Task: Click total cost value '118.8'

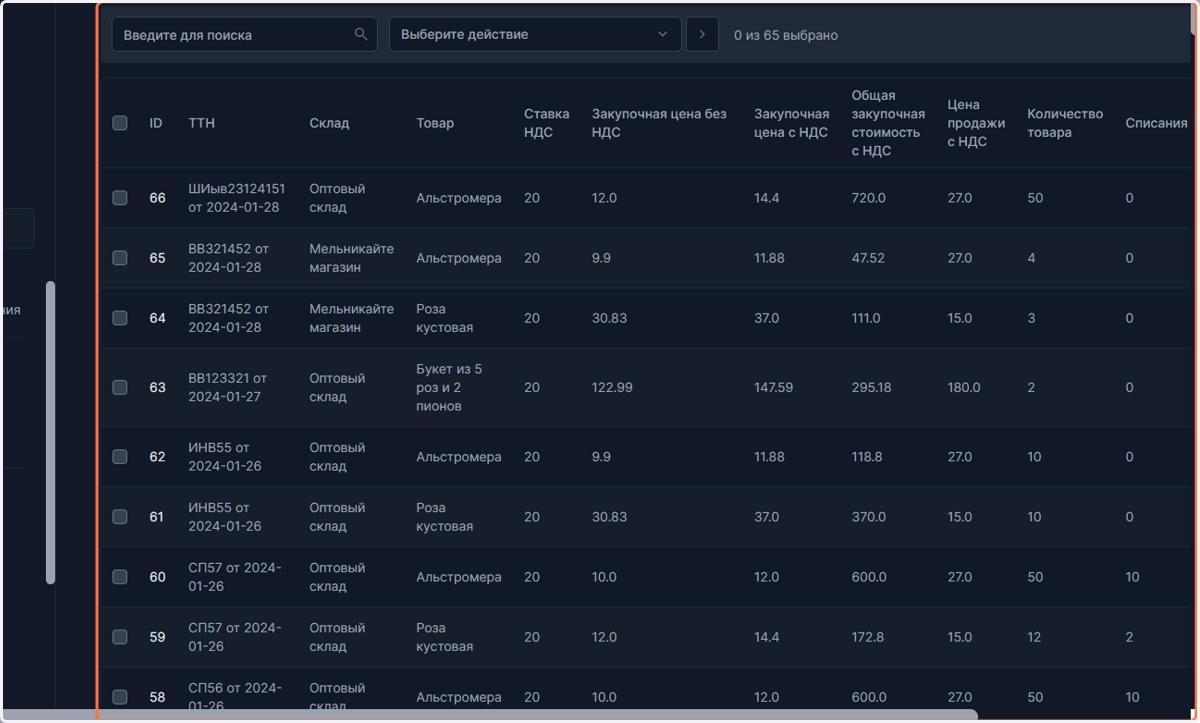Action: (x=868, y=457)
